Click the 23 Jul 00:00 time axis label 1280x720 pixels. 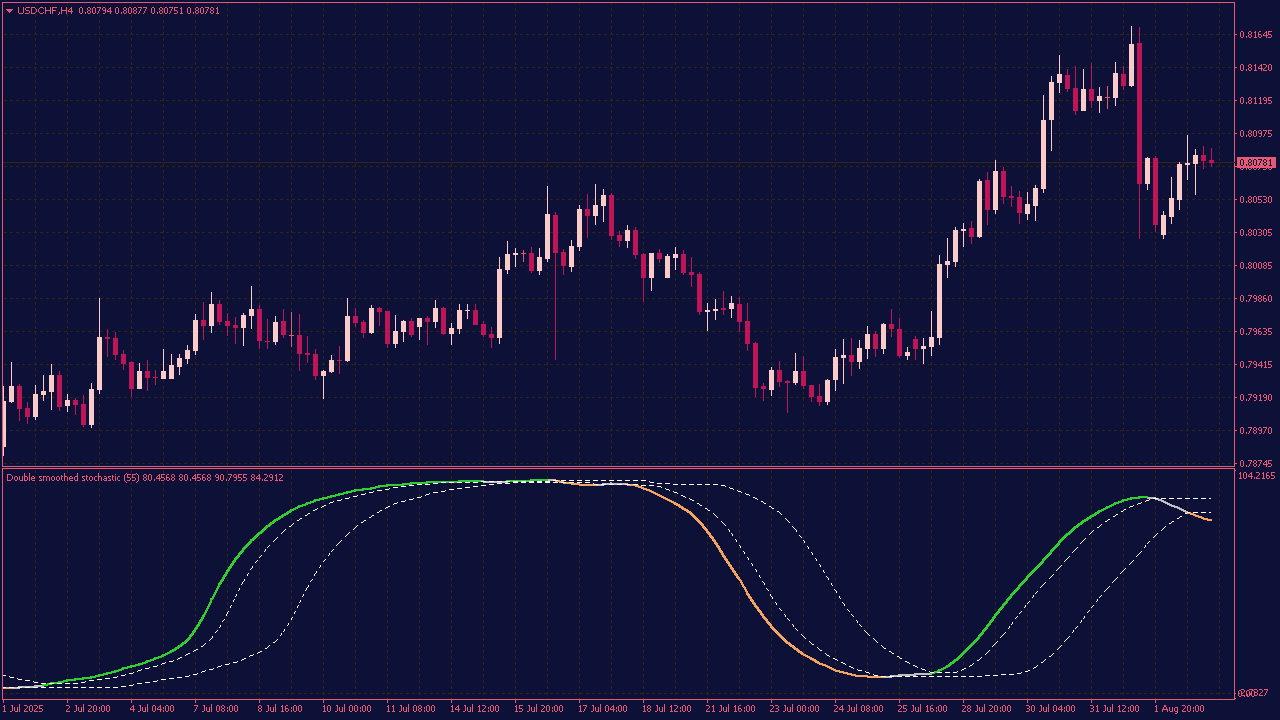point(796,709)
